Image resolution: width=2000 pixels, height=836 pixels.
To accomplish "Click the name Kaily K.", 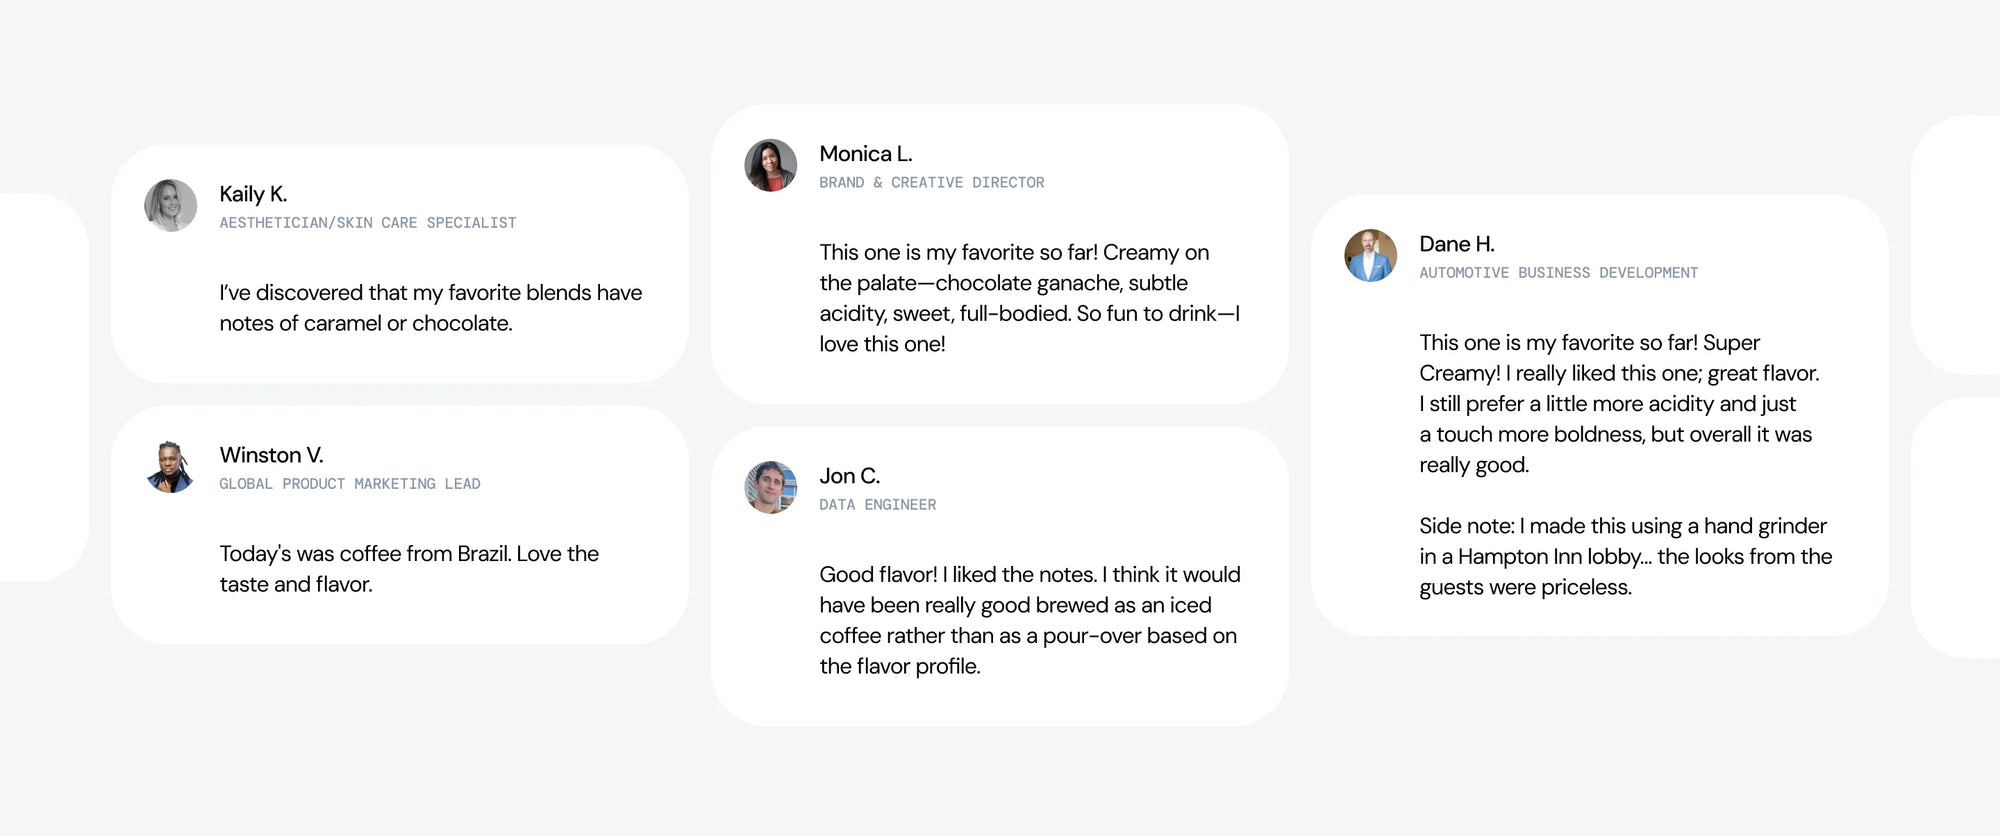I will [253, 194].
